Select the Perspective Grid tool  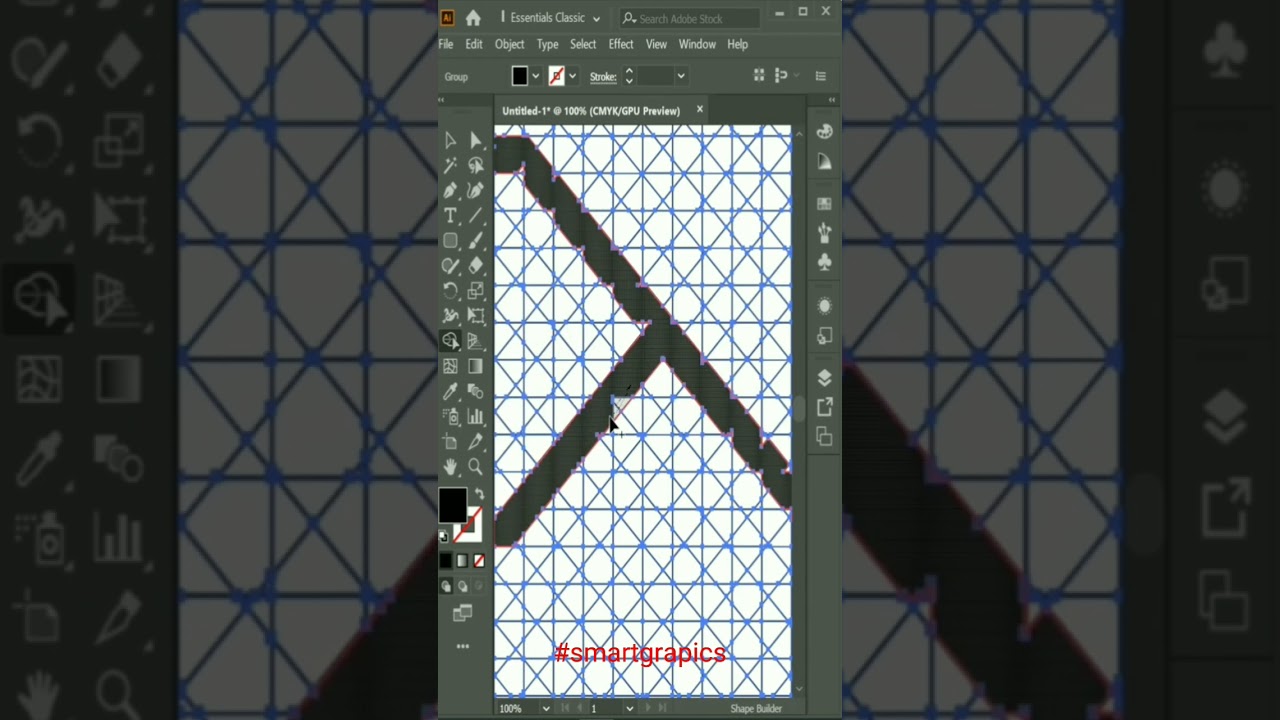[476, 341]
